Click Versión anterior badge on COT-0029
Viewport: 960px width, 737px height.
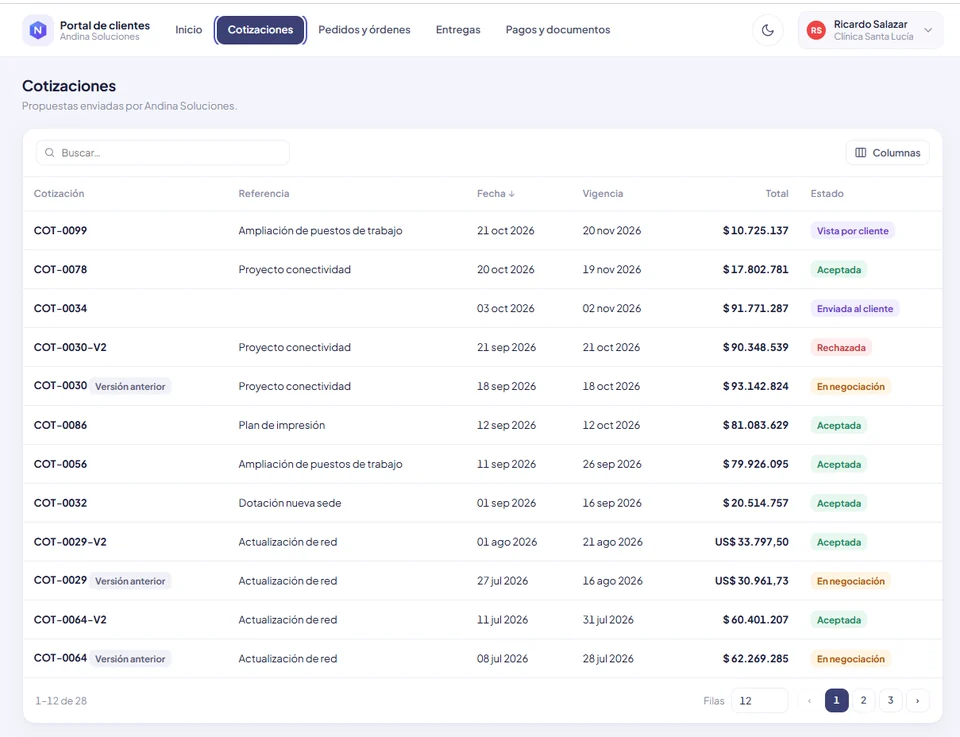click(130, 581)
